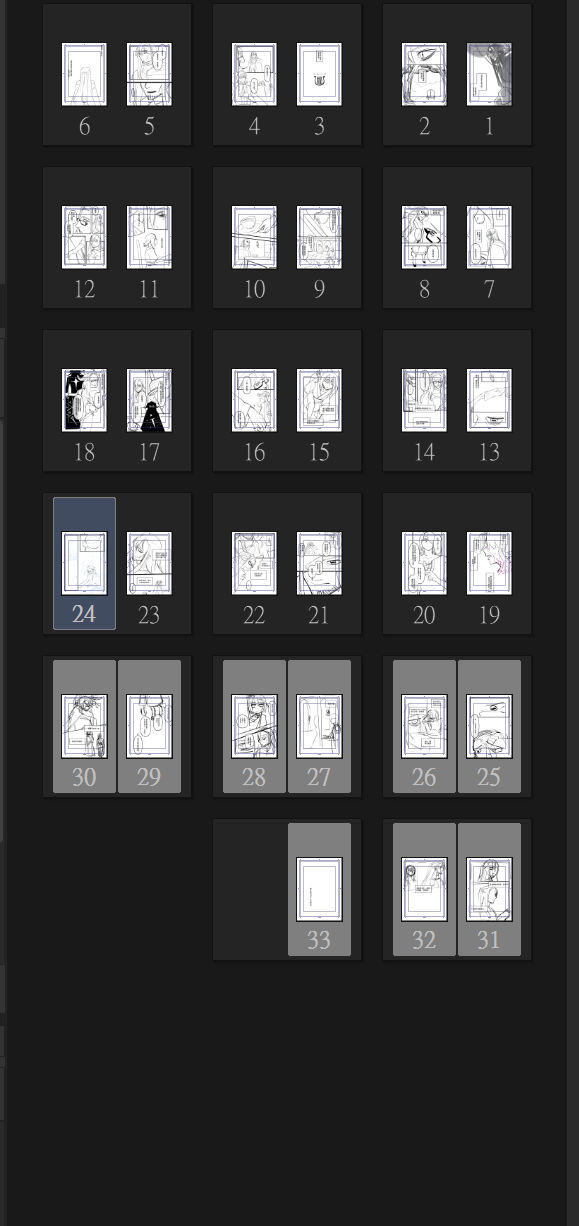Select page 10 thumbnail

click(254, 237)
